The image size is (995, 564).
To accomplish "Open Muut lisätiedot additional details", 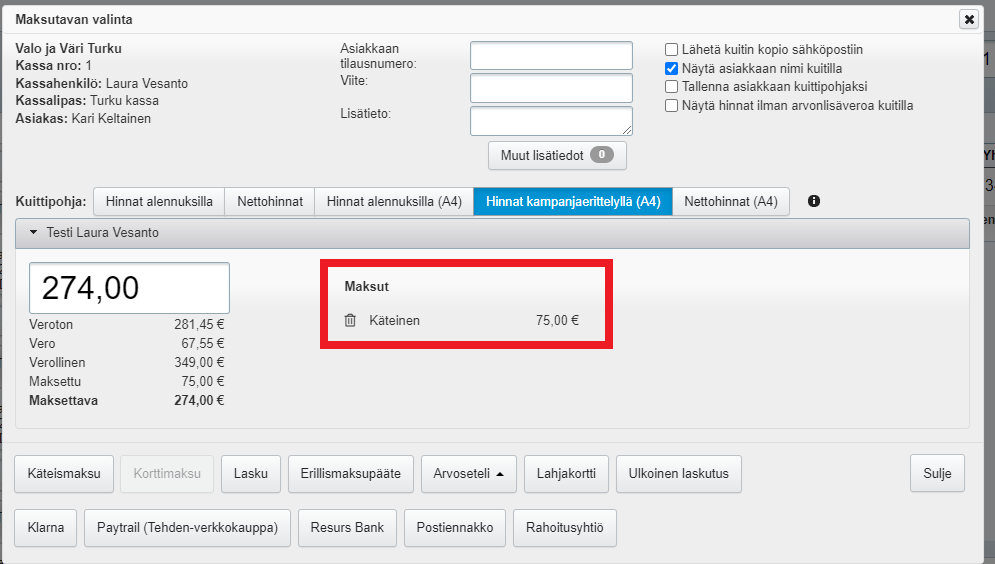I will (x=556, y=155).
